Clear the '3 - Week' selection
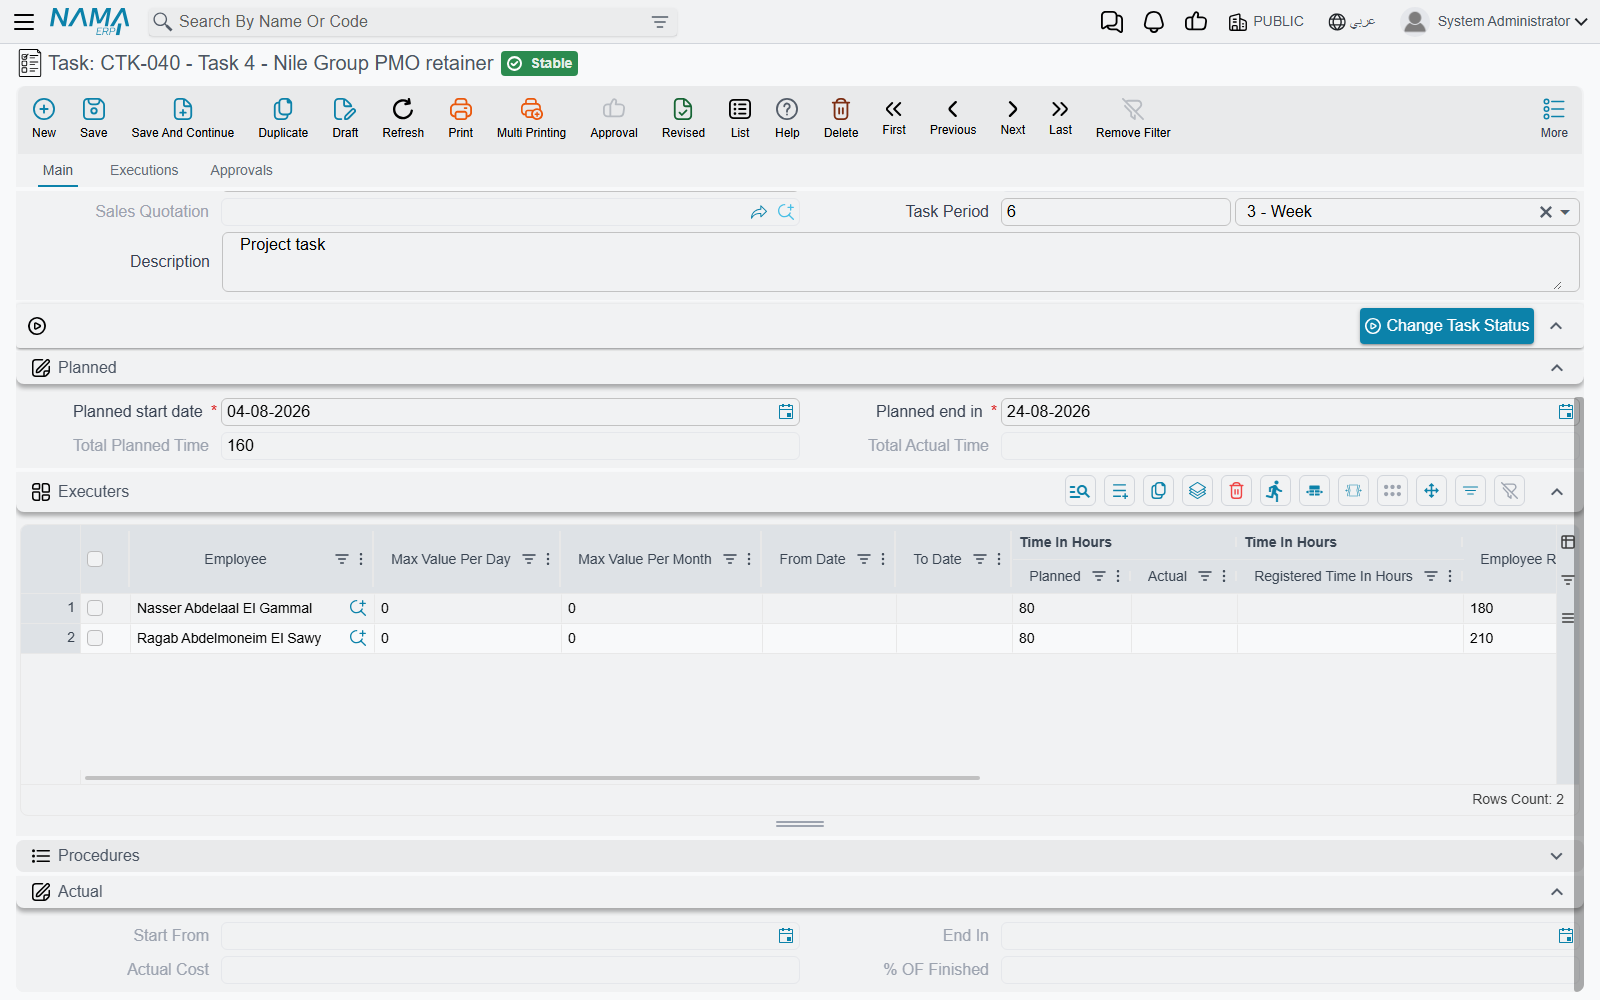This screenshot has width=1600, height=1000. tap(1546, 212)
